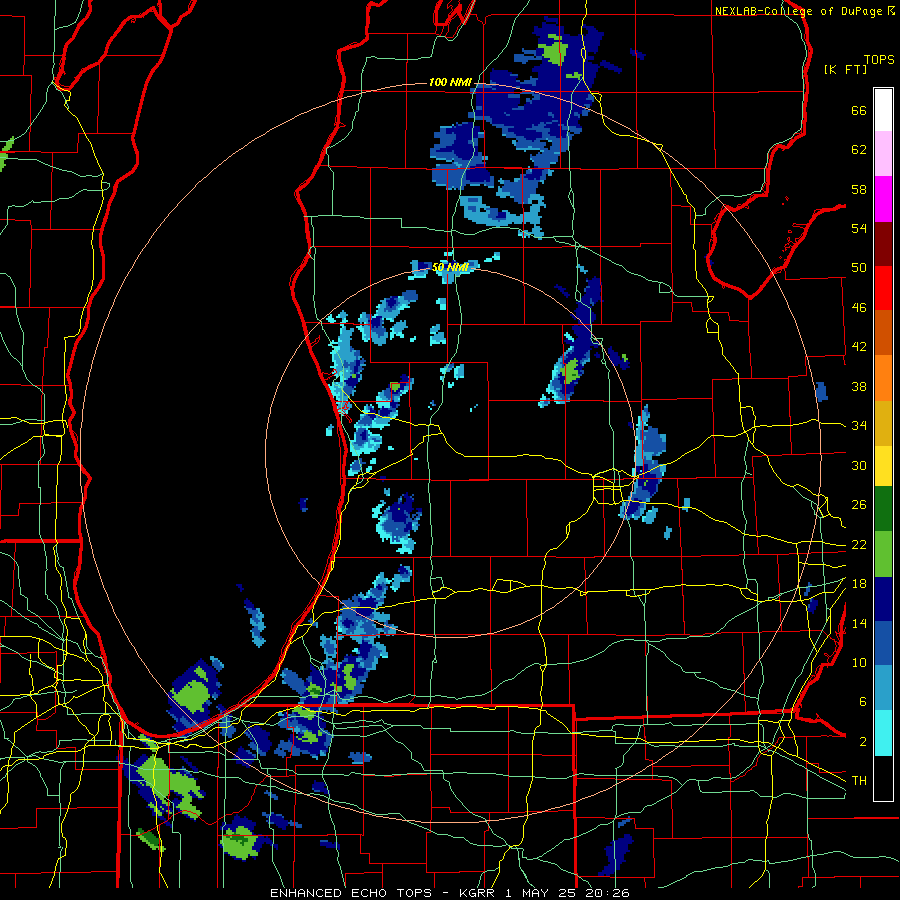This screenshot has width=900, height=900.
Task: Click the cyan legend swatch
Action: (883, 733)
